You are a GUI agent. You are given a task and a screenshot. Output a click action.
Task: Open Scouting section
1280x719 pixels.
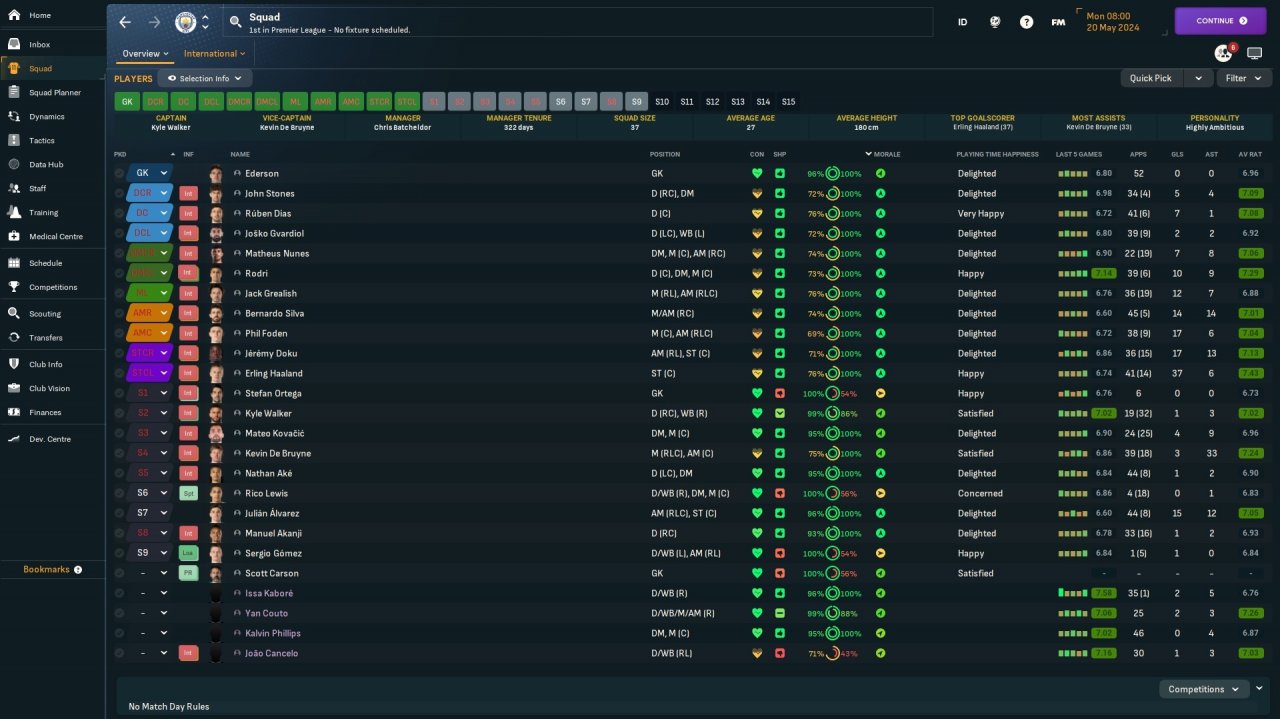tap(45, 314)
